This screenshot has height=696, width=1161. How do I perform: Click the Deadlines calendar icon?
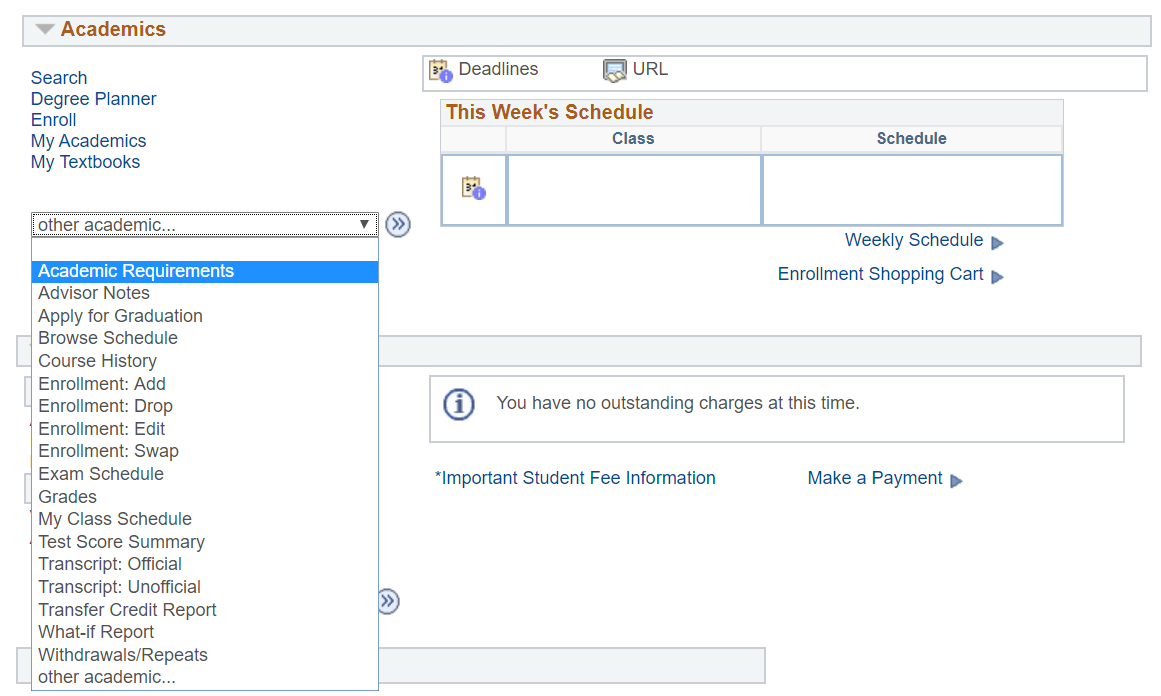(441, 70)
